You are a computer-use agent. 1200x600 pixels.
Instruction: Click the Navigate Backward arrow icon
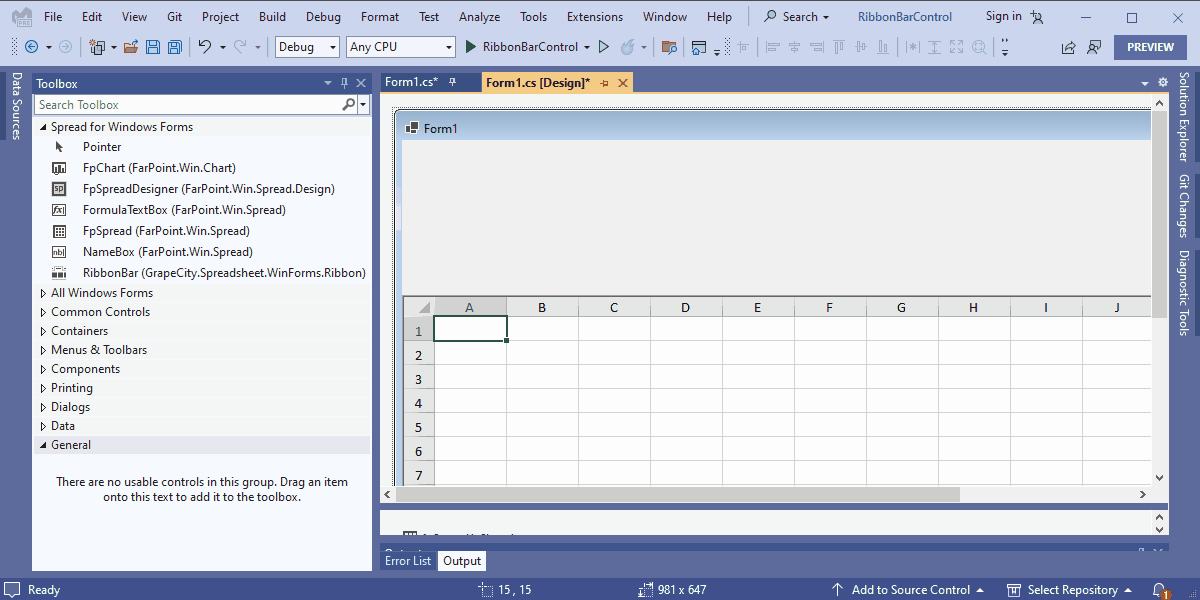(30, 46)
